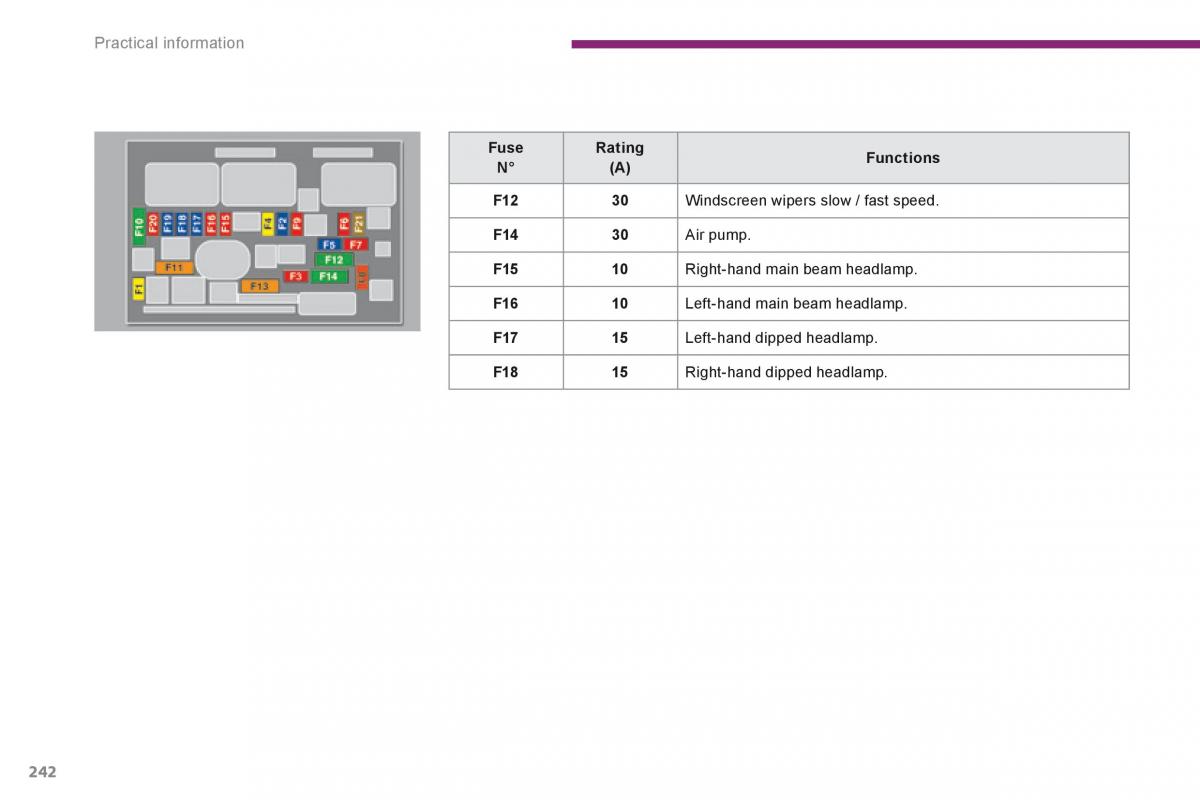Click red fuse F15 in the fusebox diagram

click(225, 224)
